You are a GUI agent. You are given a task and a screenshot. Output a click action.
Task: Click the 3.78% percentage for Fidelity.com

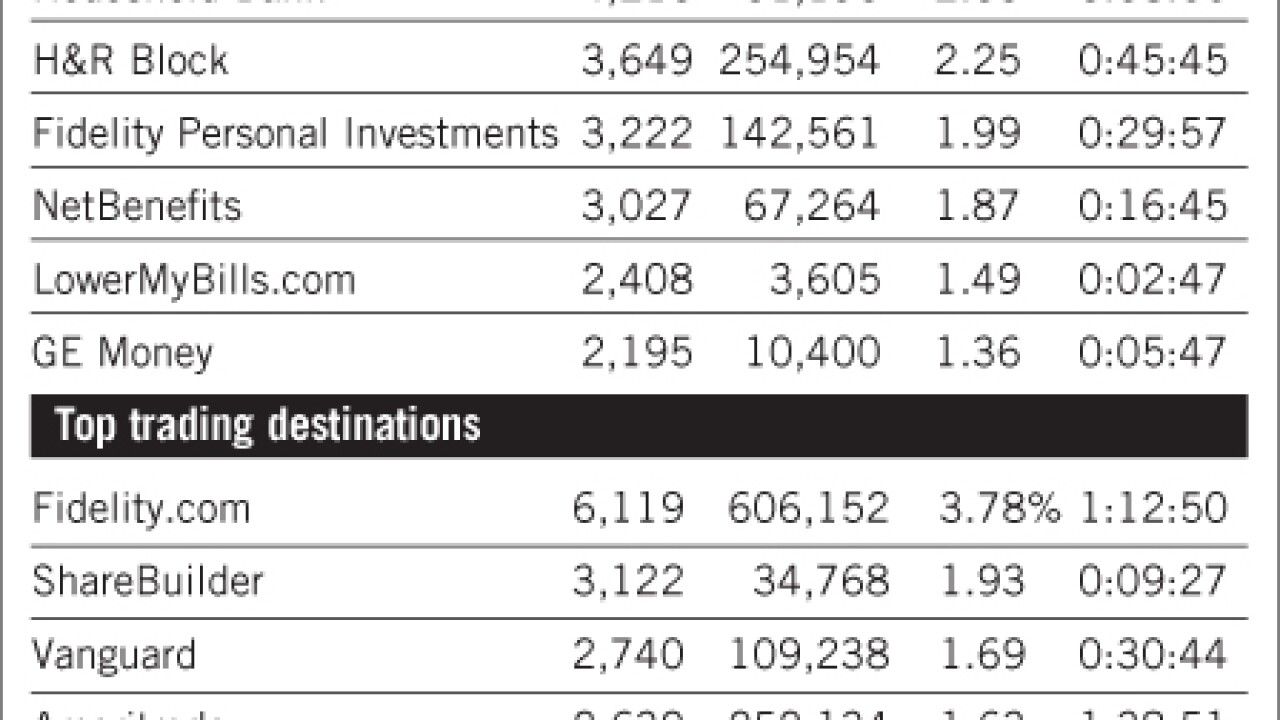pyautogui.click(x=999, y=509)
